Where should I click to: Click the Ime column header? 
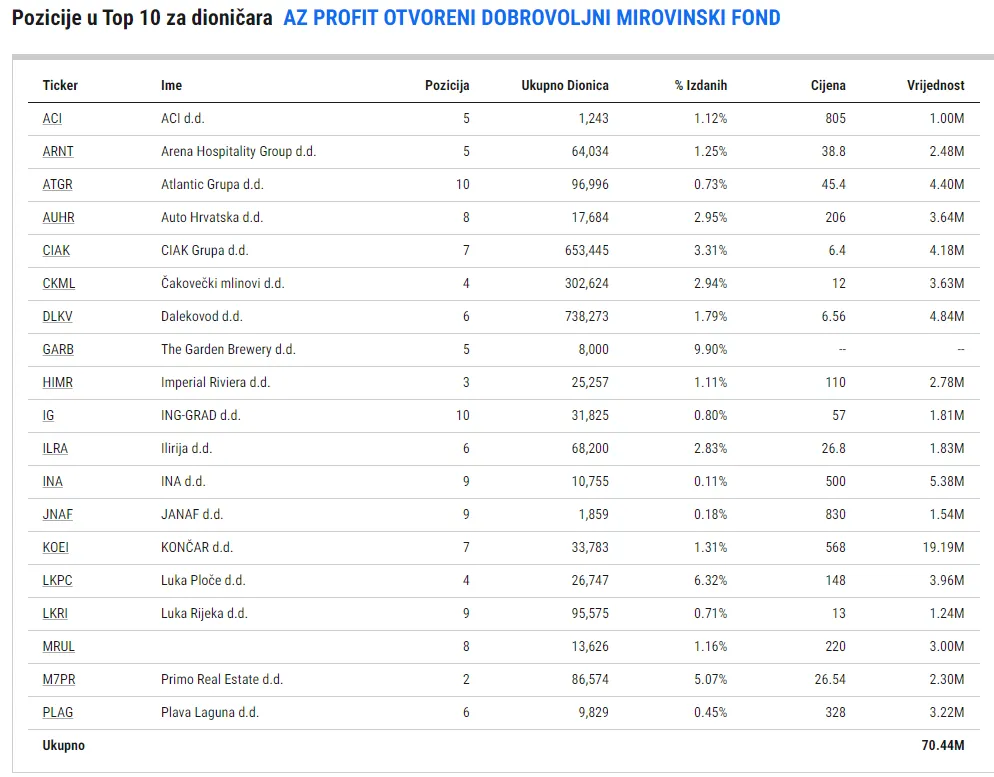171,86
